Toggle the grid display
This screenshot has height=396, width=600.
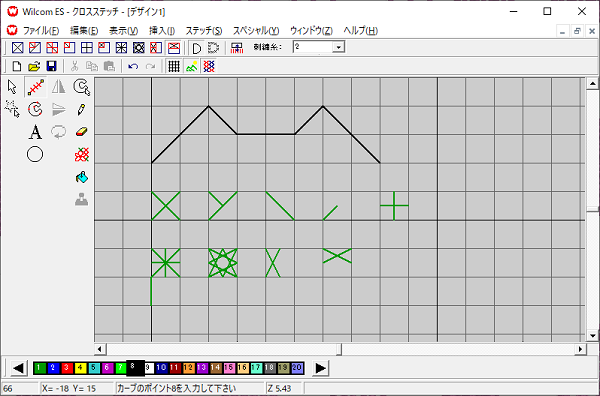174,67
